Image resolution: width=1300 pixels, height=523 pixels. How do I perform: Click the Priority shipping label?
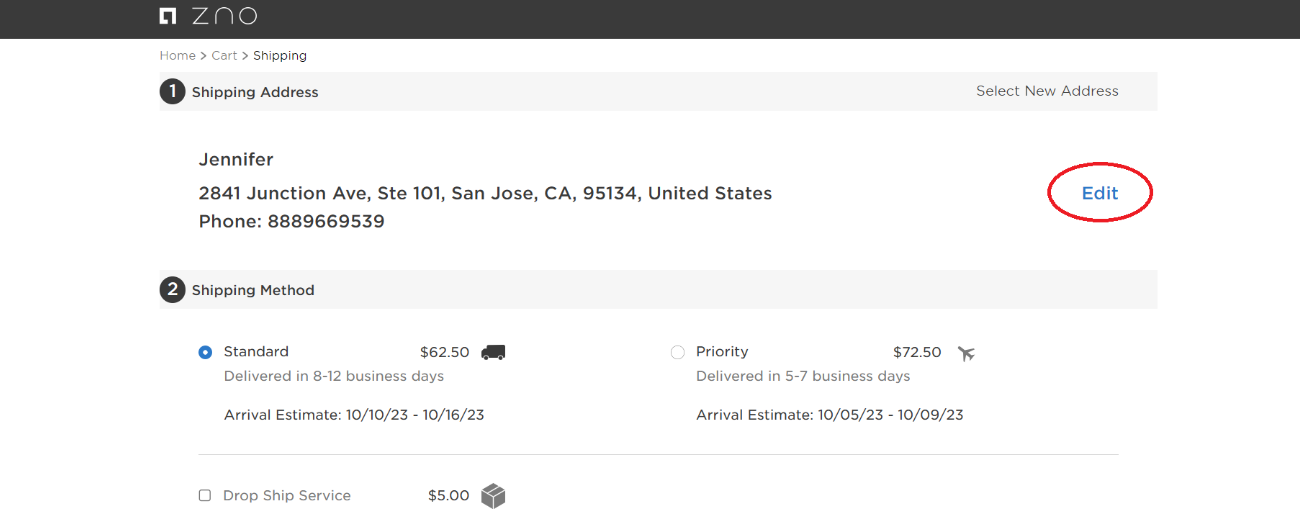(x=722, y=352)
